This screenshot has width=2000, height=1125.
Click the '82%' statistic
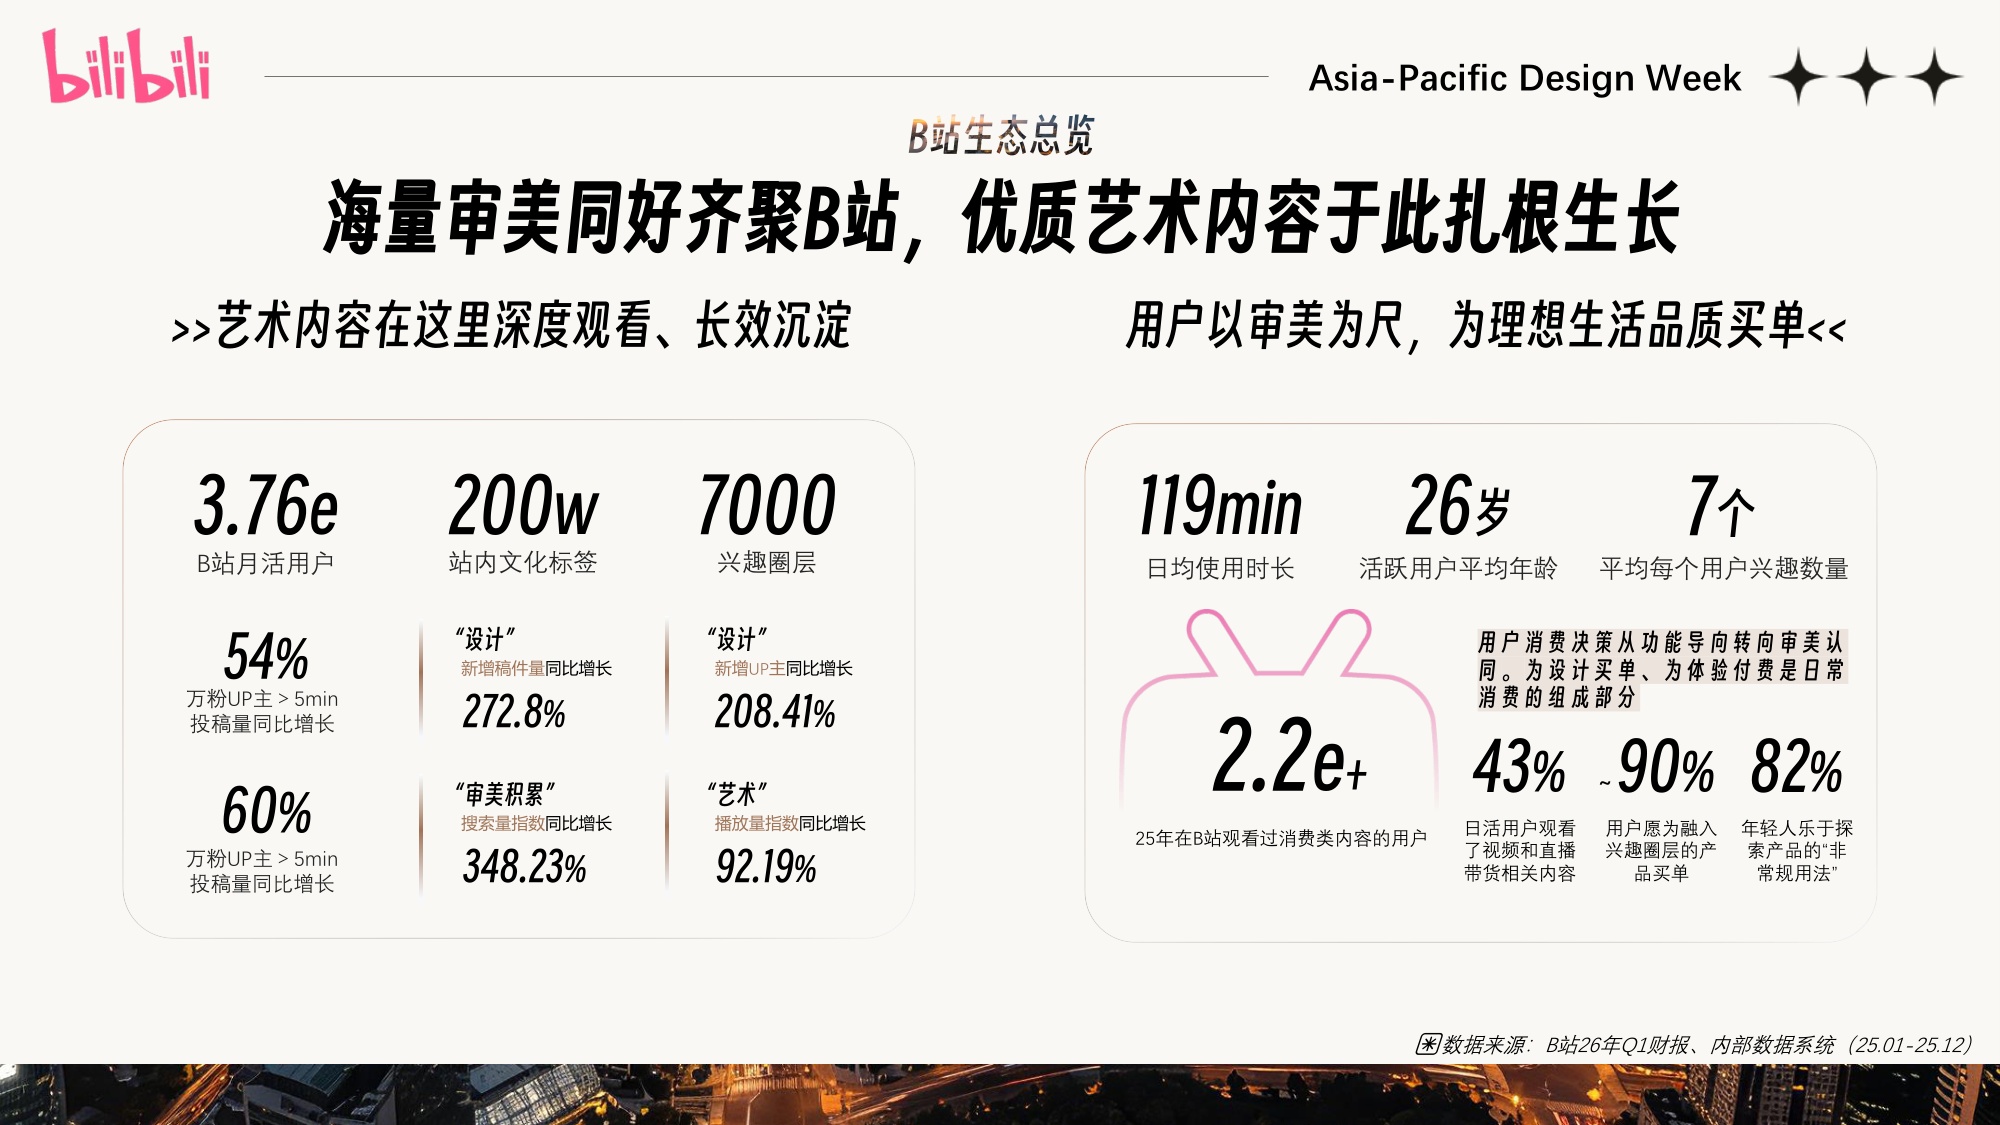(x=1796, y=767)
